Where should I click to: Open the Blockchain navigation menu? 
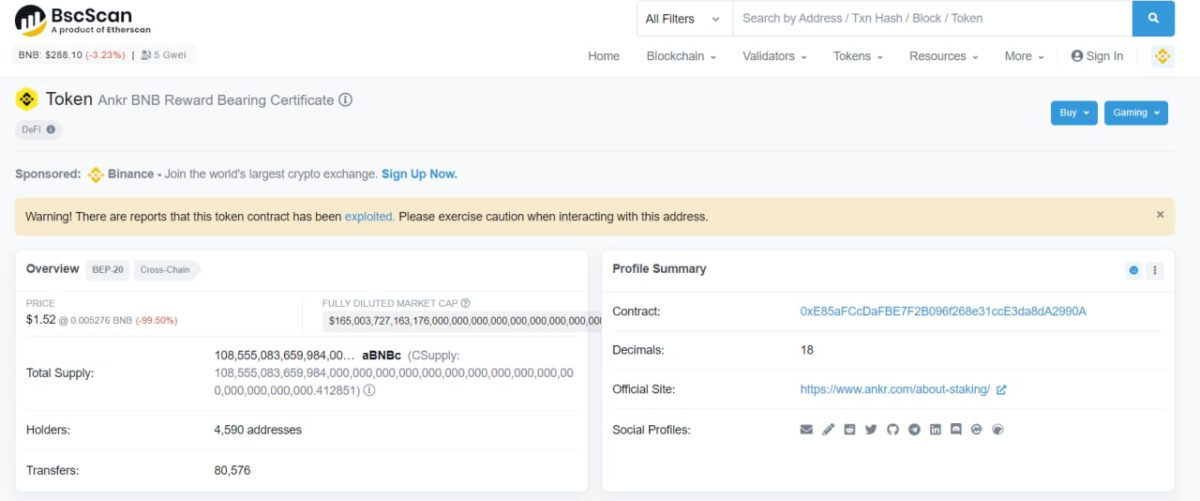pos(681,56)
